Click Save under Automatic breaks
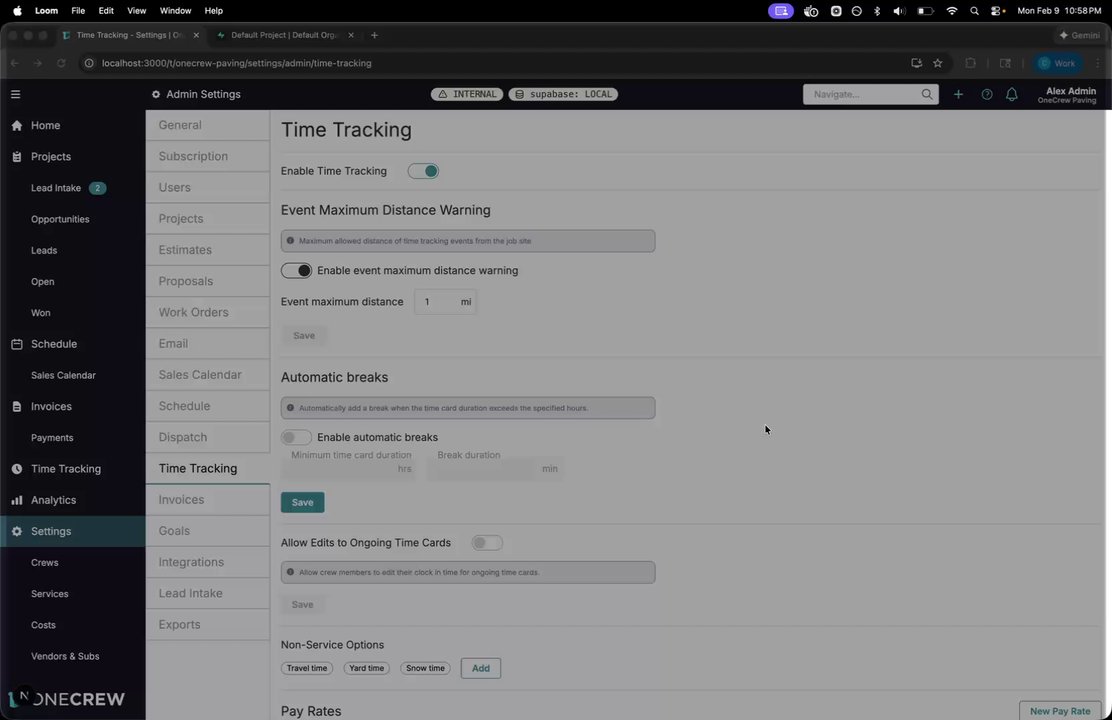Image resolution: width=1112 pixels, height=720 pixels. coord(303,502)
